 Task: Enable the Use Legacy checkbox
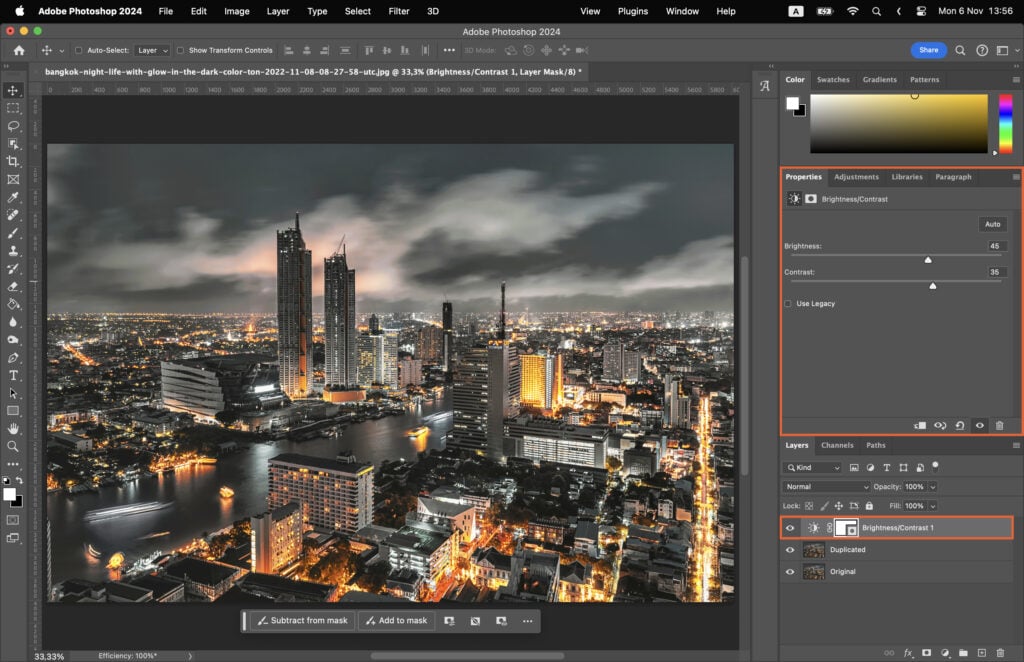(x=787, y=303)
